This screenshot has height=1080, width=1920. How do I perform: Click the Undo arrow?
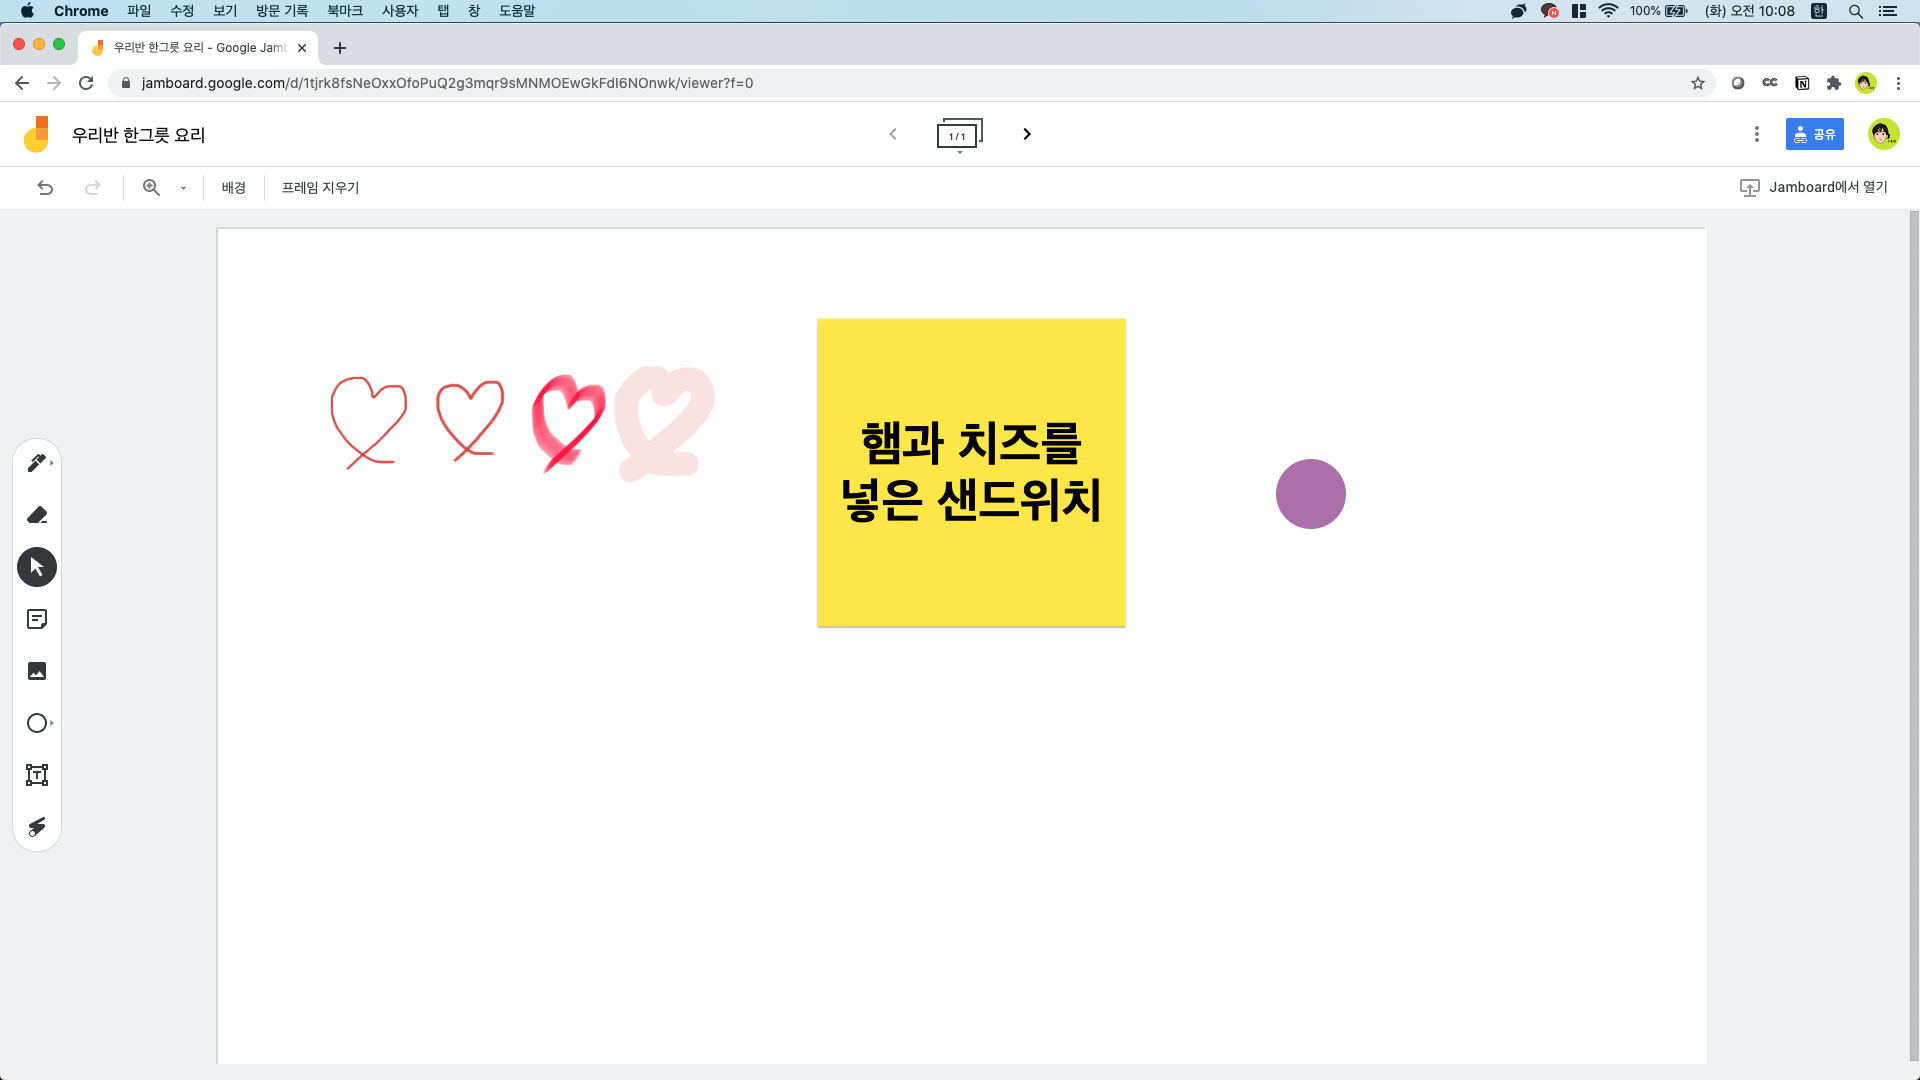click(45, 187)
